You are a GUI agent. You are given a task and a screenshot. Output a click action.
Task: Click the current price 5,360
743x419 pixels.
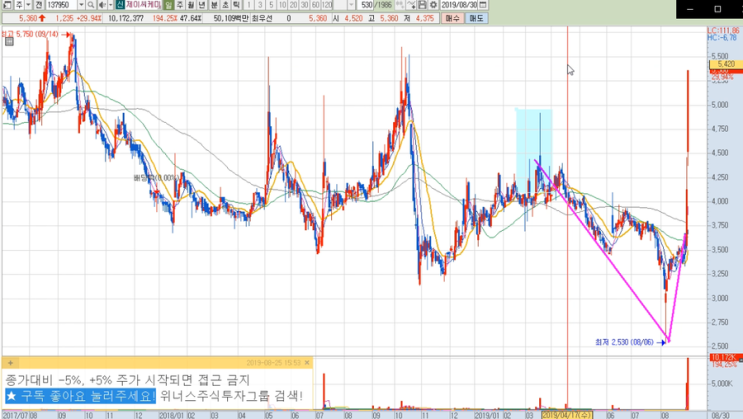pos(28,18)
